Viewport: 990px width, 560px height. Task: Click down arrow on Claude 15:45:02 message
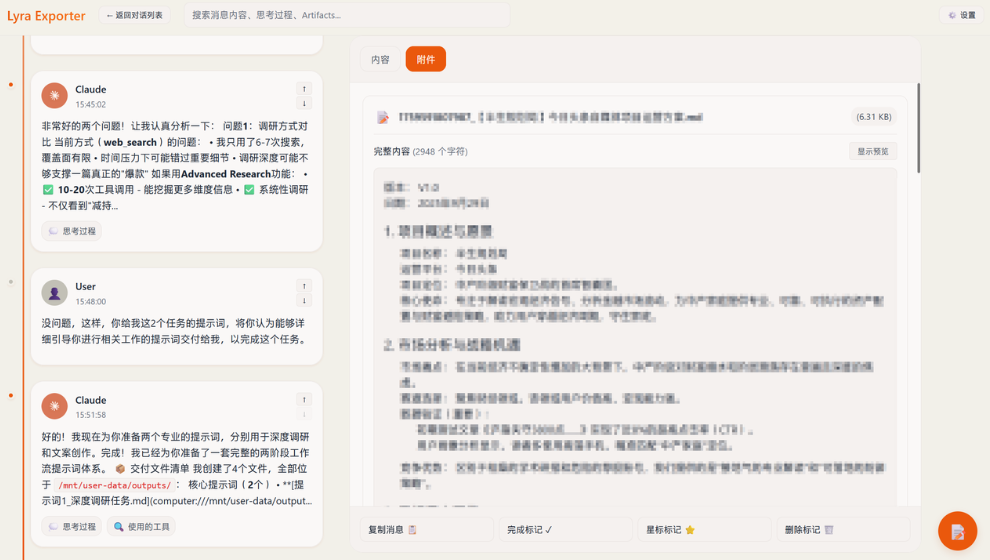click(x=304, y=104)
